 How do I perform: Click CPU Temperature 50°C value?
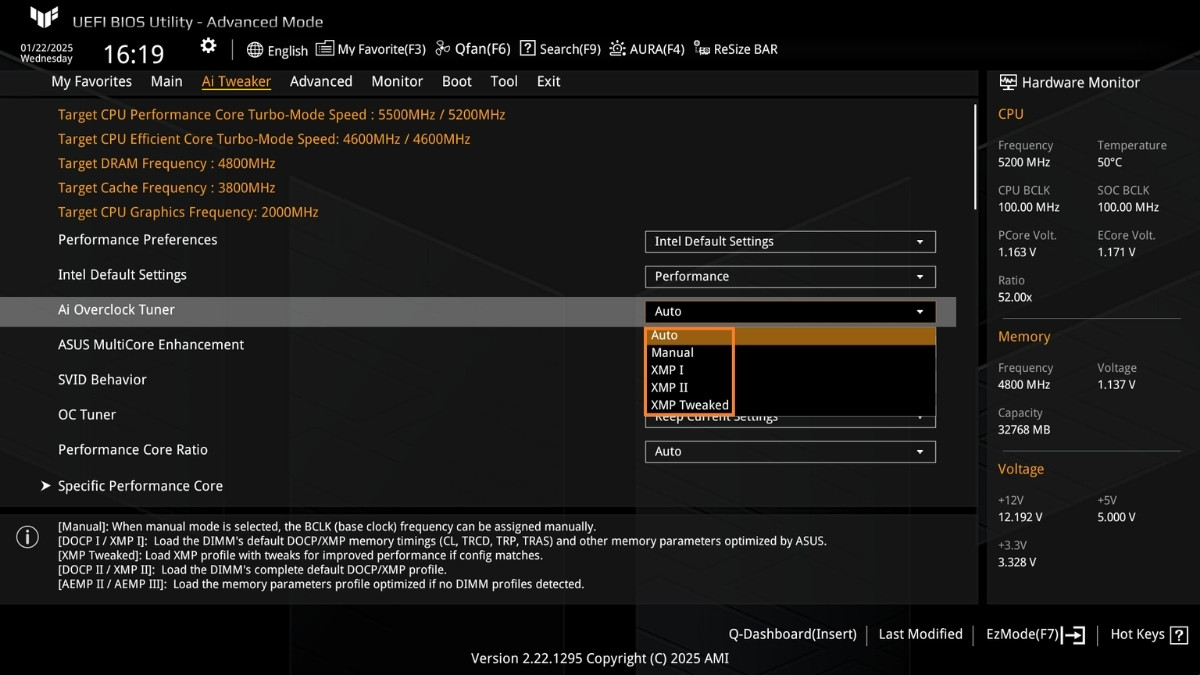[1109, 162]
